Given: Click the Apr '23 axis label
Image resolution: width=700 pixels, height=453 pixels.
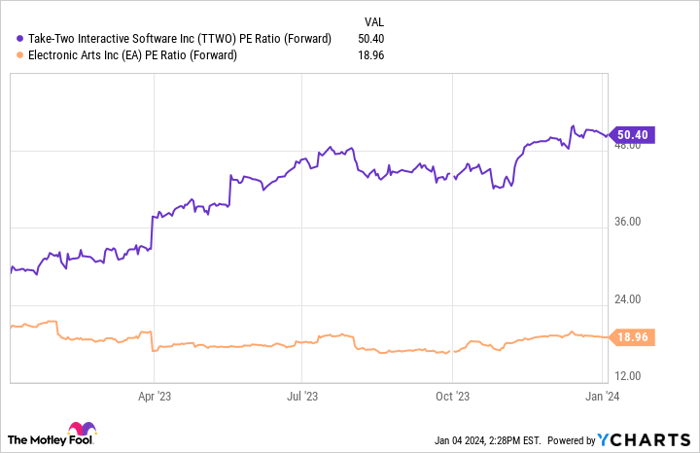Looking at the screenshot, I should point(155,395).
